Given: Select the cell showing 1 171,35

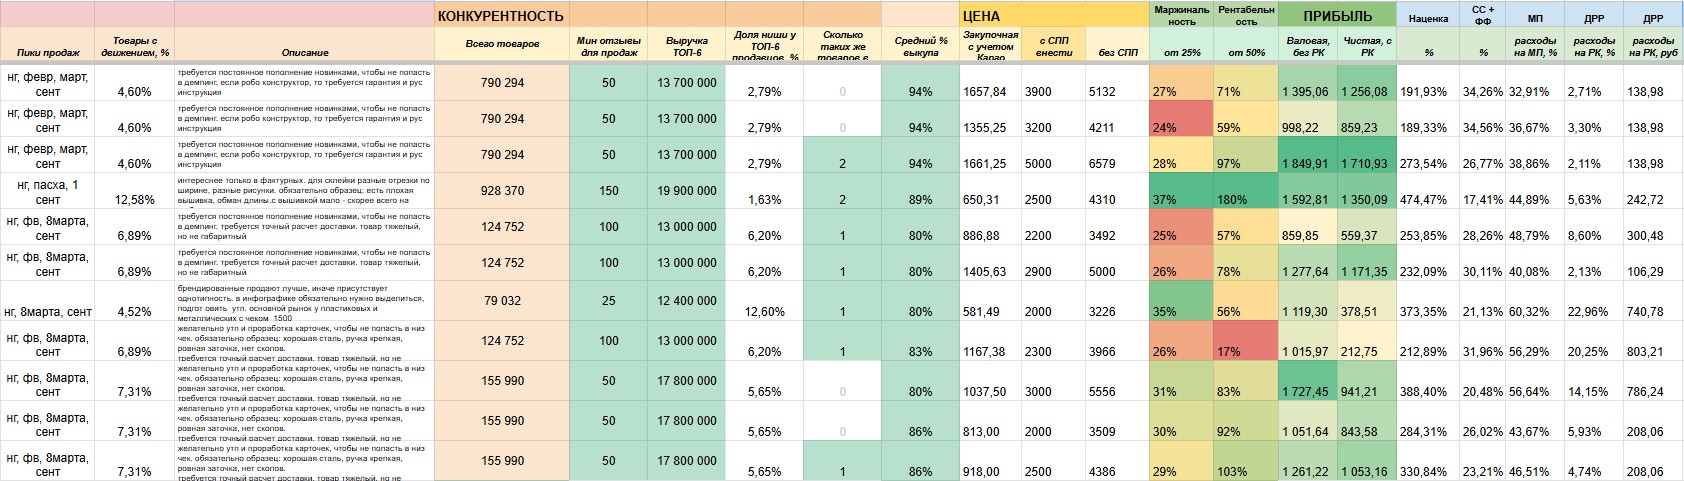Looking at the screenshot, I should tap(1366, 262).
